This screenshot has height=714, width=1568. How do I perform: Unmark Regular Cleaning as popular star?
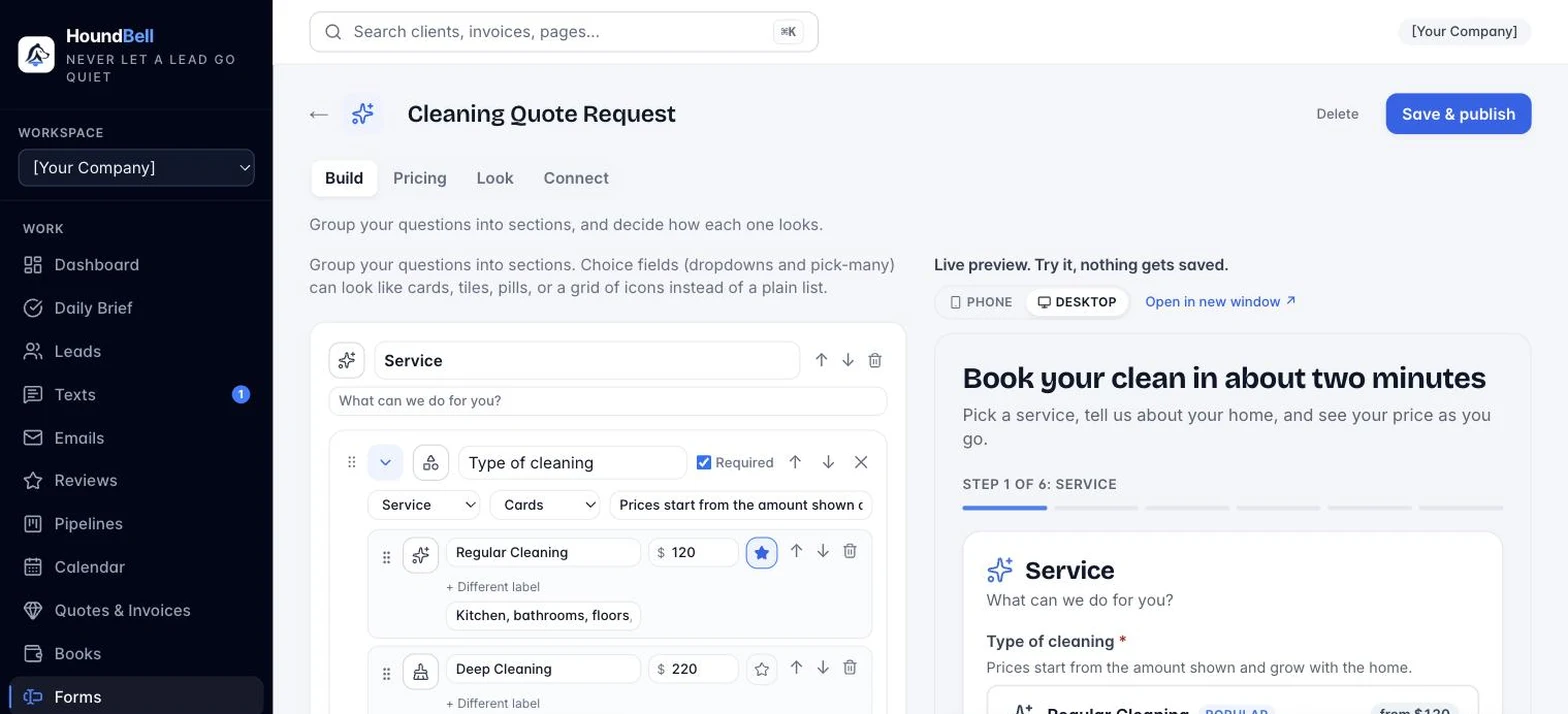[762, 552]
